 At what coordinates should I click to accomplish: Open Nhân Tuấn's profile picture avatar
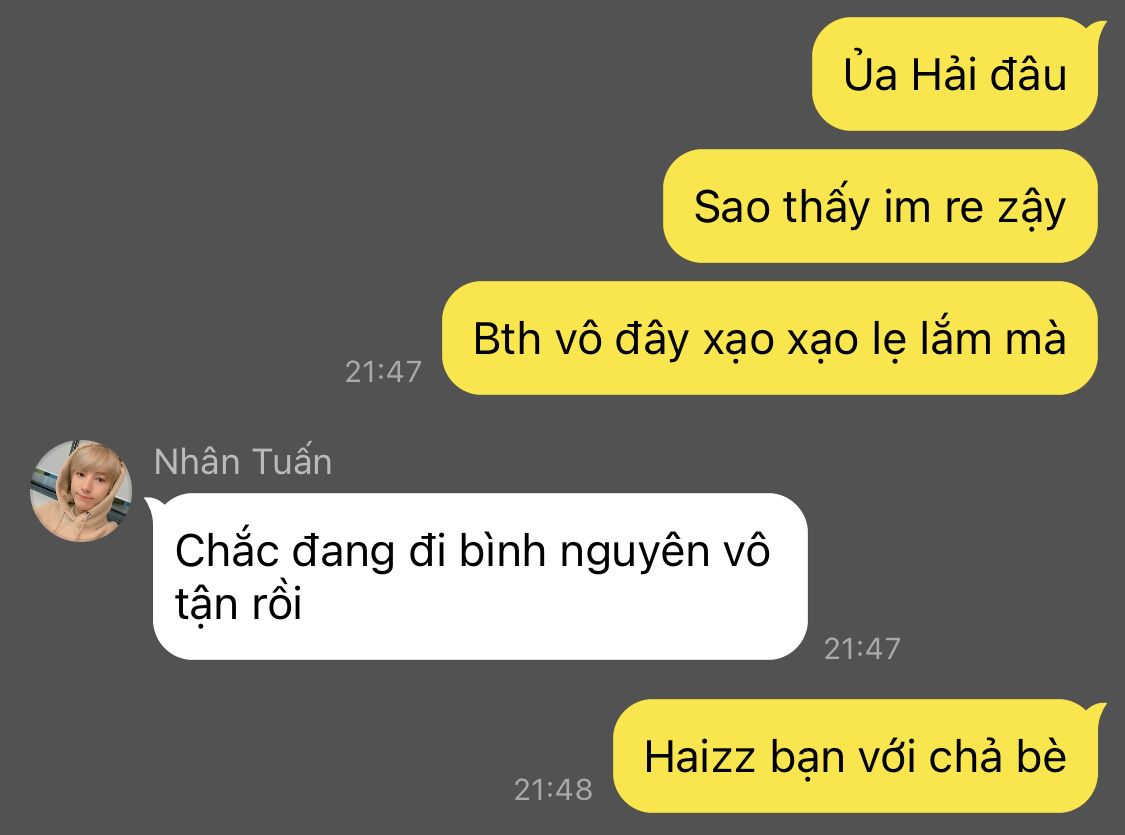[x=80, y=491]
